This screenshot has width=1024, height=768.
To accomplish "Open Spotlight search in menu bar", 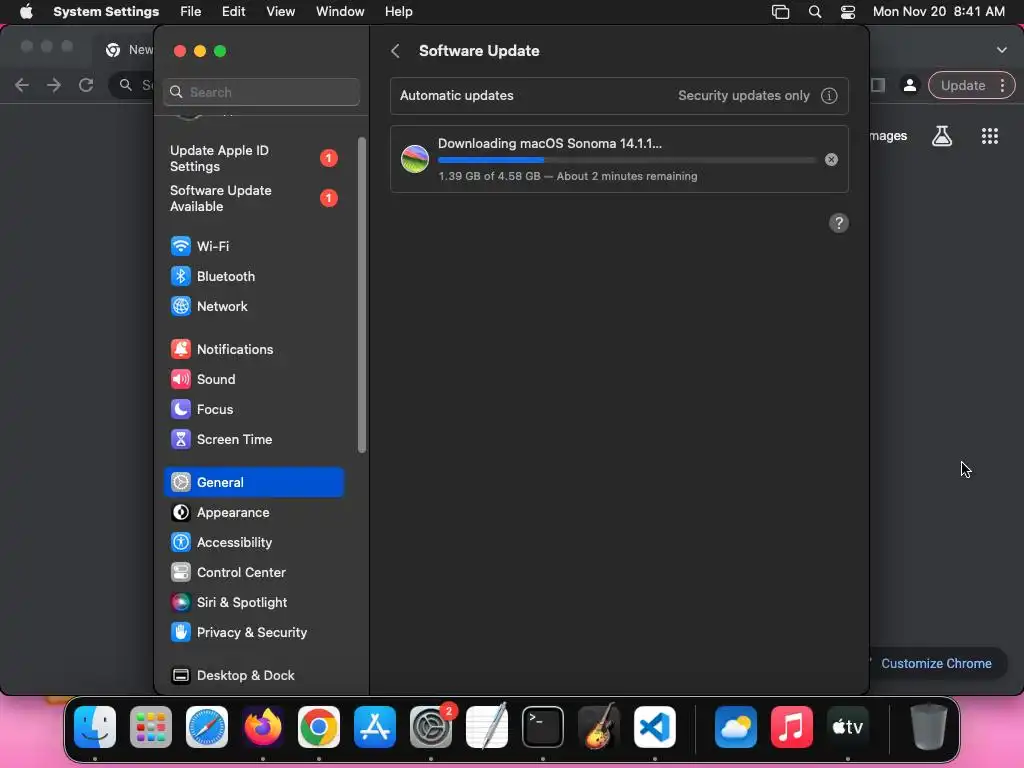I will (x=814, y=12).
